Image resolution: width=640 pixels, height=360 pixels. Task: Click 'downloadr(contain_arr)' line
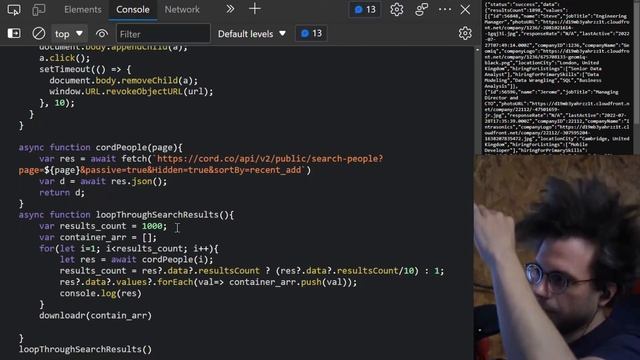(96, 316)
